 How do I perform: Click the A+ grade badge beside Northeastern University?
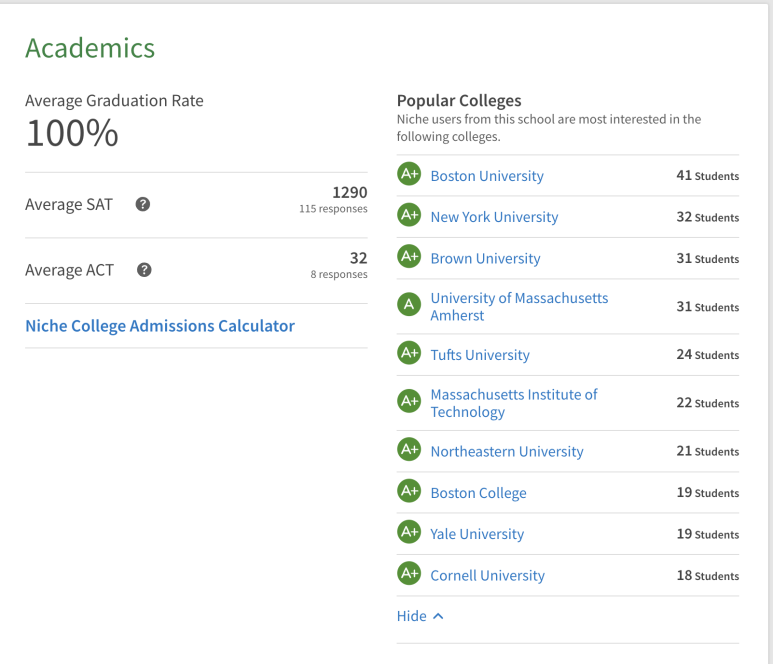pos(409,450)
